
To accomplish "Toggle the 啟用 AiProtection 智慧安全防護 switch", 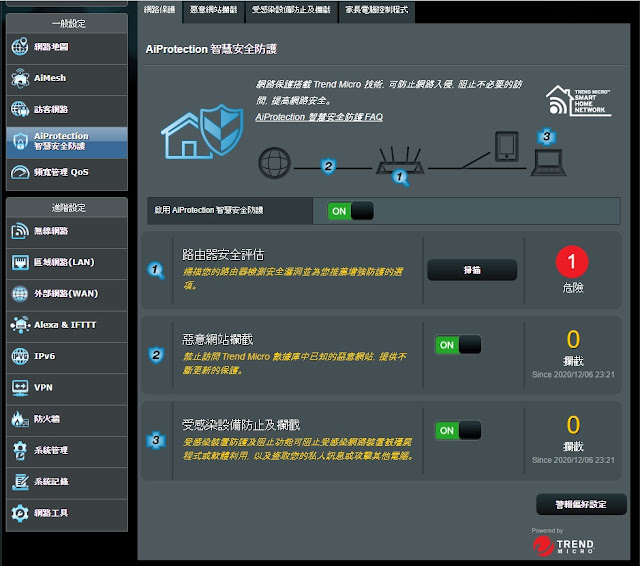I will pos(351,211).
